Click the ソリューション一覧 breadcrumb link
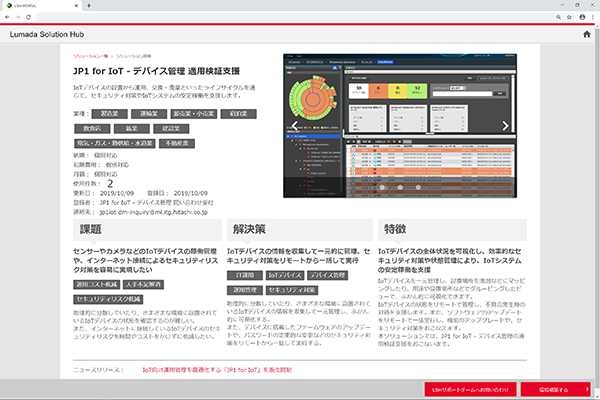 point(91,56)
